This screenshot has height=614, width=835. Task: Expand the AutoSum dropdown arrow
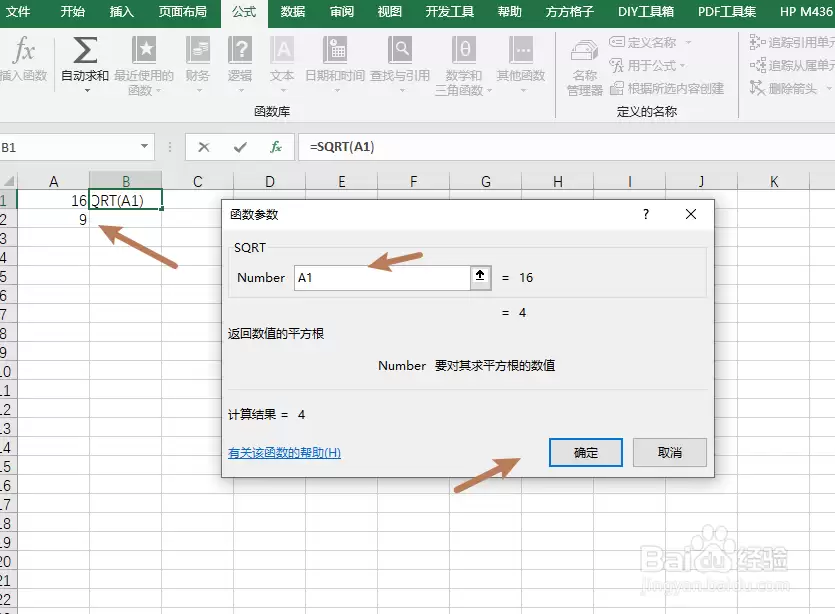[x=87, y=91]
